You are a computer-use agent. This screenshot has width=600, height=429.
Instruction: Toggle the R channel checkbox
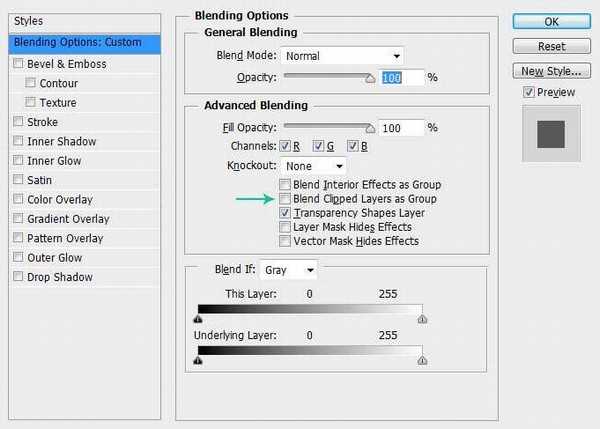click(x=286, y=146)
